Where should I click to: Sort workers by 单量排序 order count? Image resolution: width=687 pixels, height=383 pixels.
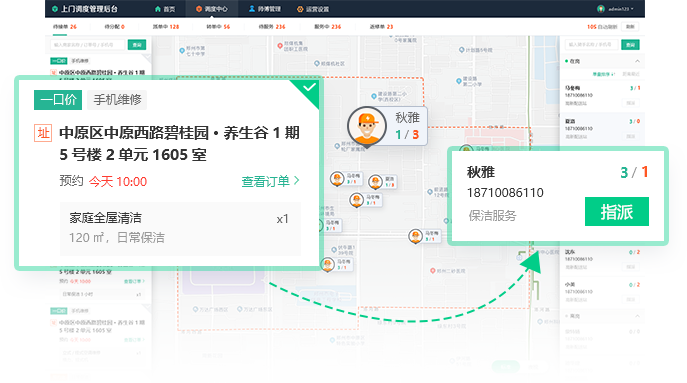(604, 74)
